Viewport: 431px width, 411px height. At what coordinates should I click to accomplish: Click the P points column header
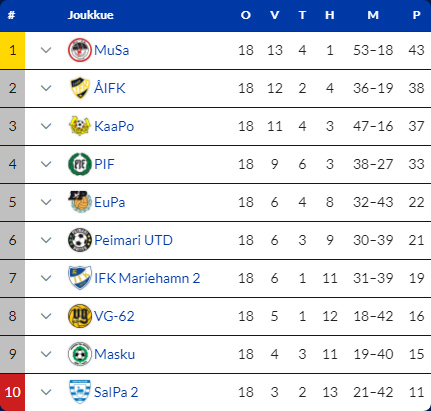coord(416,15)
